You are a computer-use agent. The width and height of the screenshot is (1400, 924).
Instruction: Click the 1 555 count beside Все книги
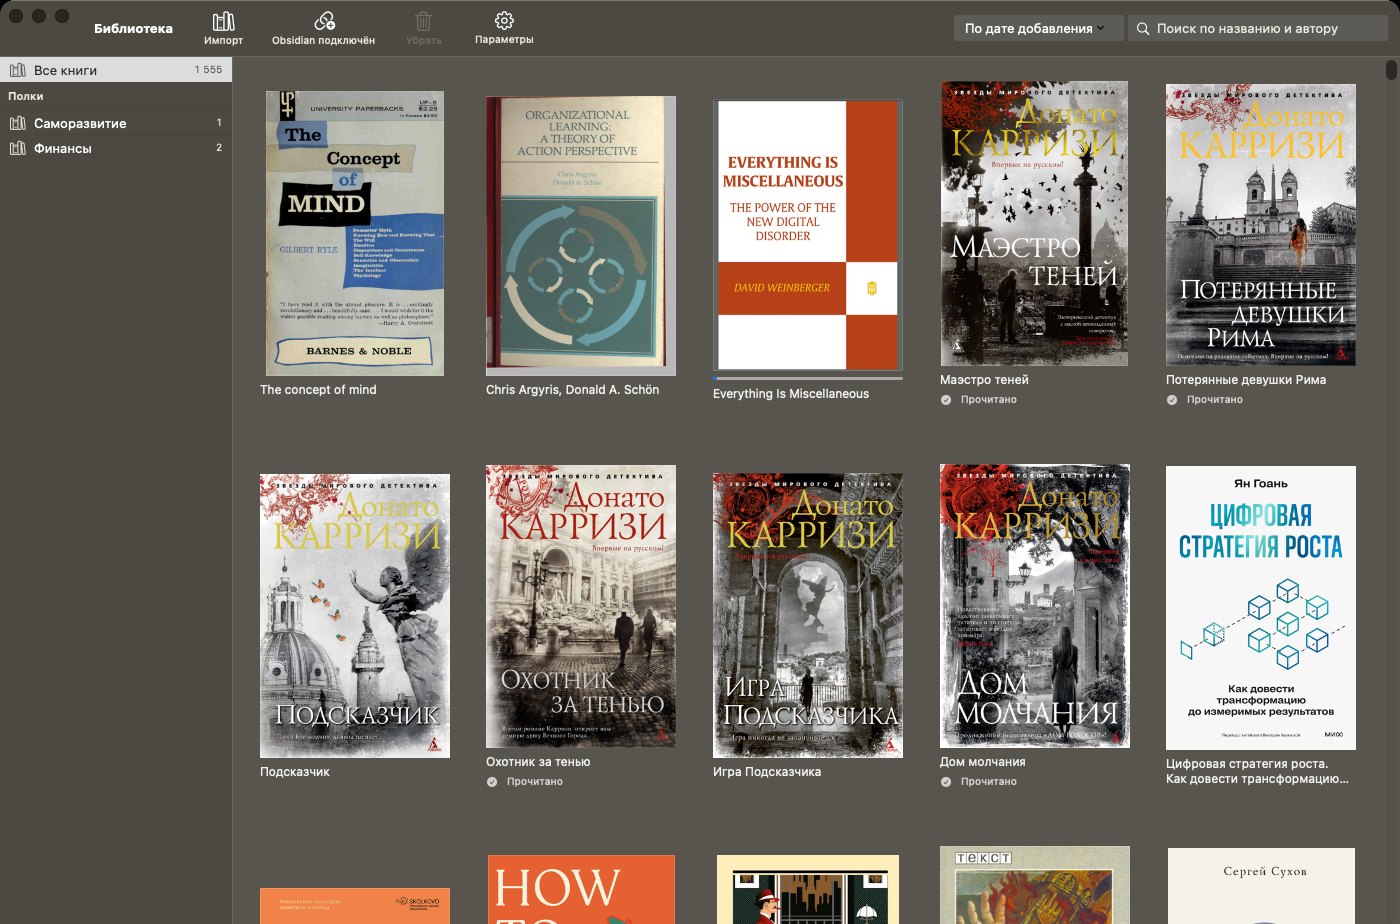208,70
